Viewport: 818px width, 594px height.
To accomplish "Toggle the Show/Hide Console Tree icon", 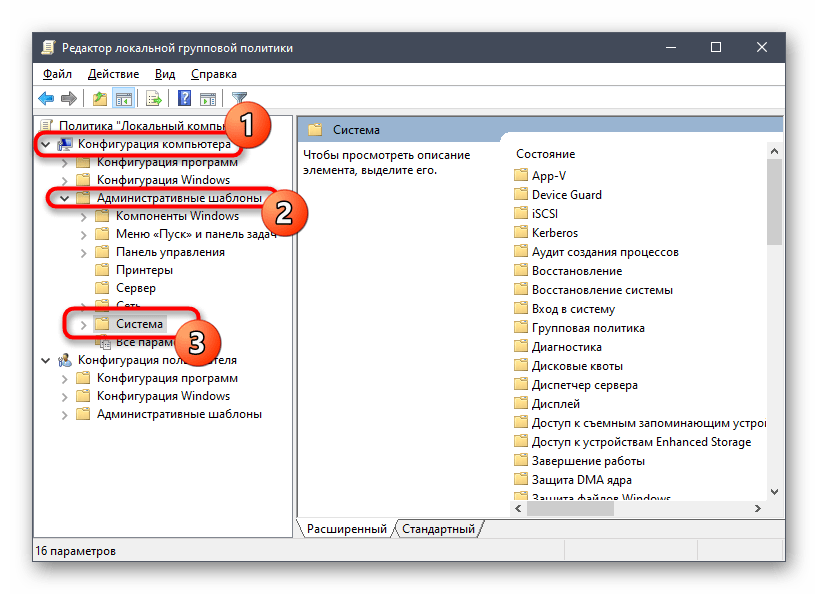I will point(124,98).
